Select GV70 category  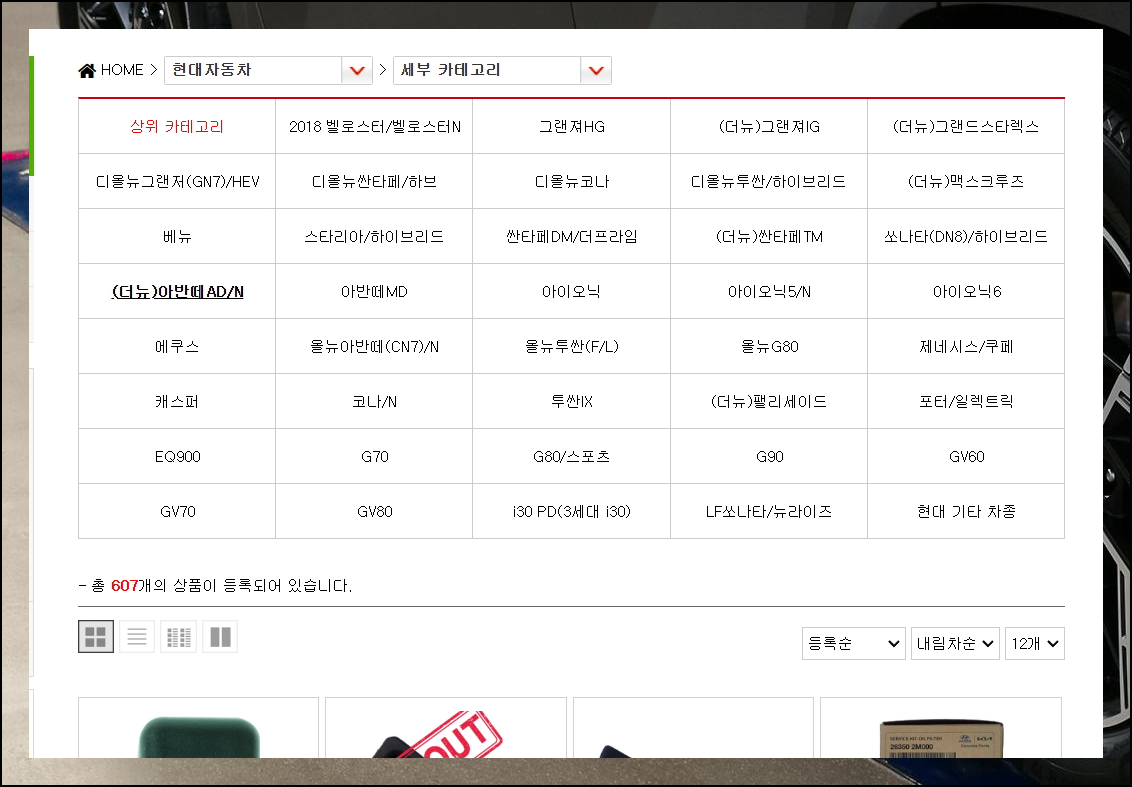177,511
